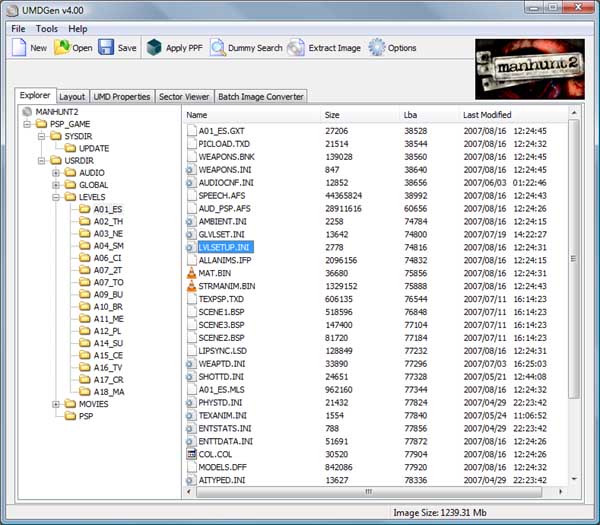Click the settings file icon beside WEAPONS.INI
Screen dimensions: 600x525
(x=191, y=170)
